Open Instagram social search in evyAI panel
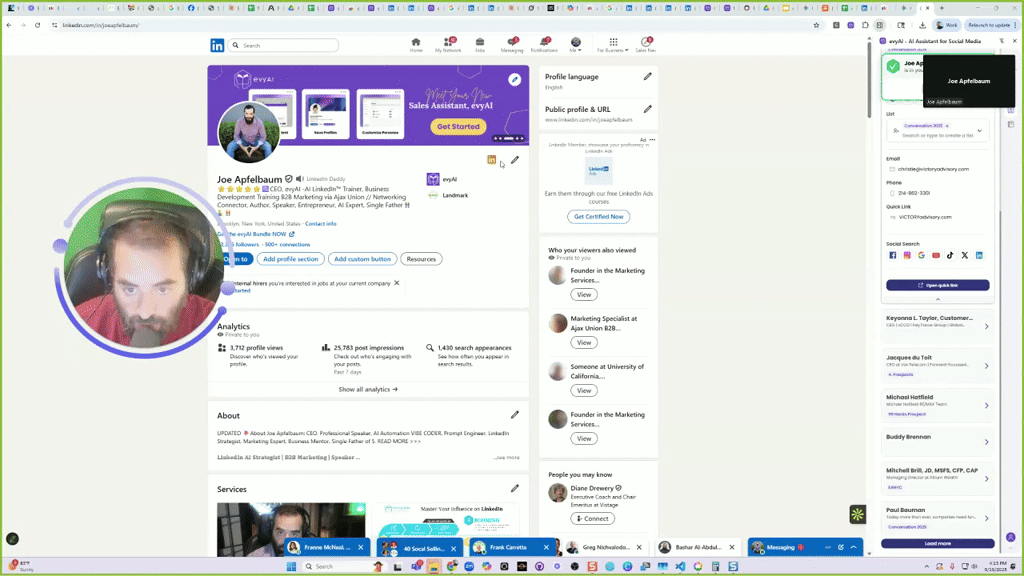This screenshot has width=1024, height=576. point(907,255)
